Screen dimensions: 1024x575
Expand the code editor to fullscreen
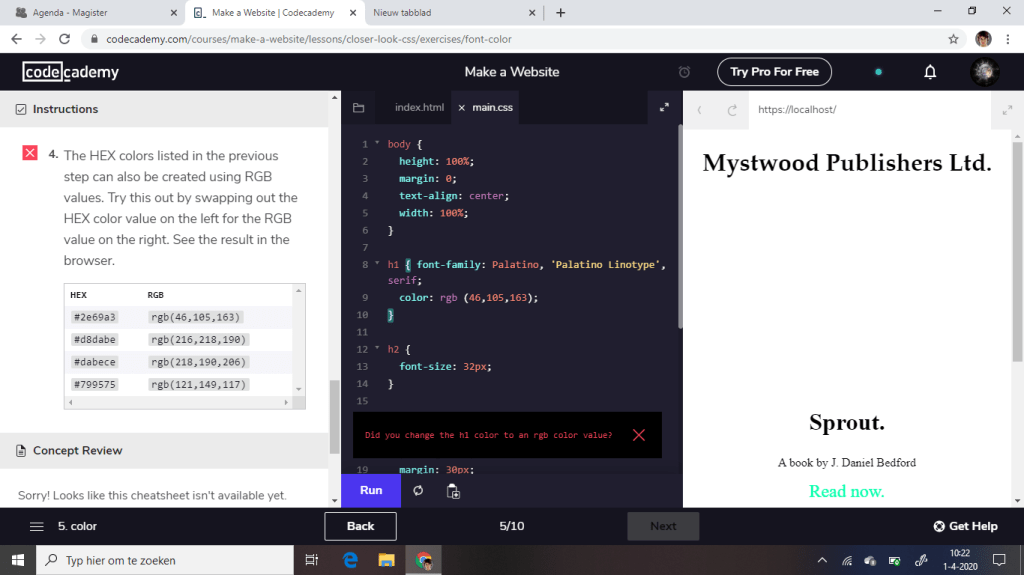[664, 108]
